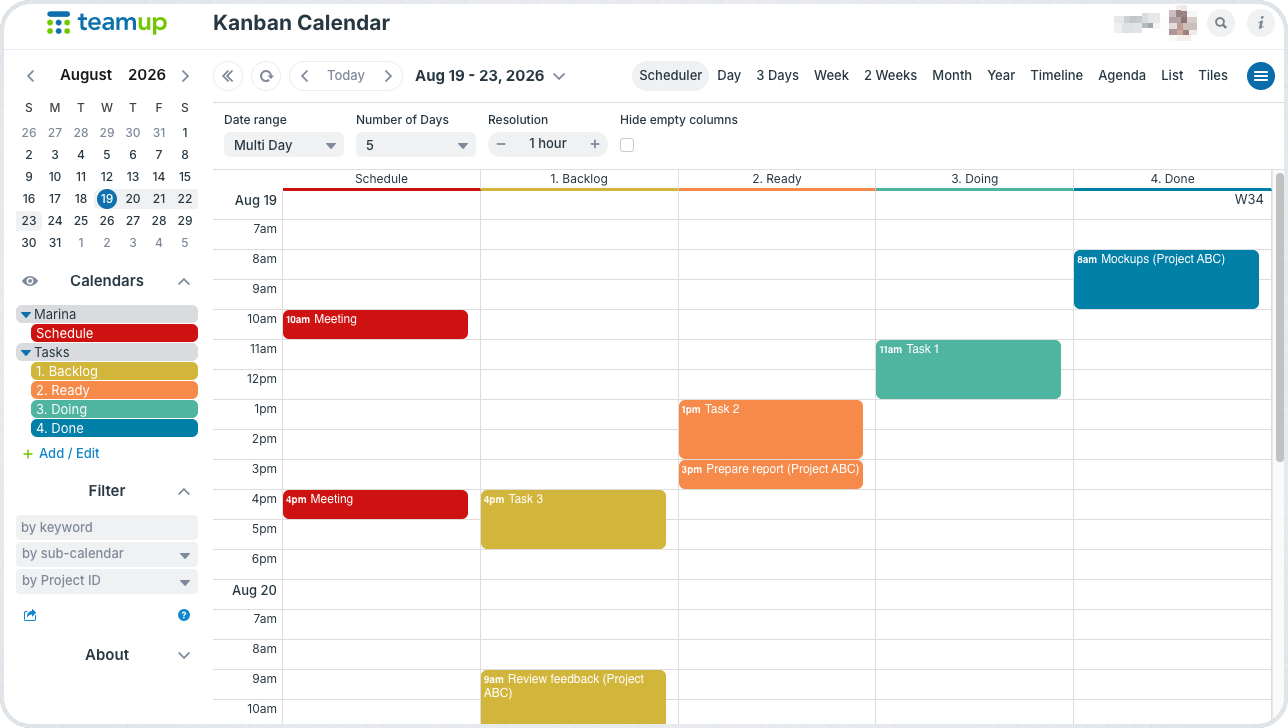The width and height of the screenshot is (1288, 728).
Task: Click the Add / Edit link
Action: point(61,453)
